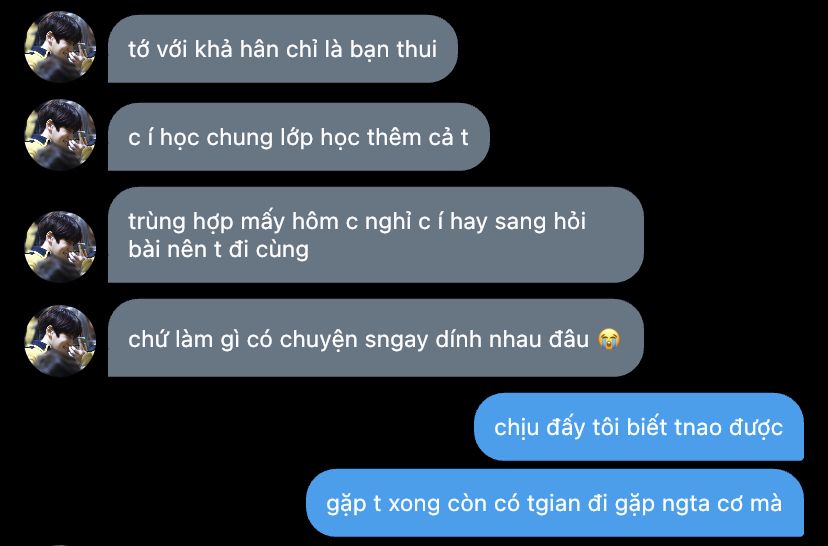
Task: Tap the 'chứ làm gì có chuyện sngay' bubble
Action: point(375,338)
